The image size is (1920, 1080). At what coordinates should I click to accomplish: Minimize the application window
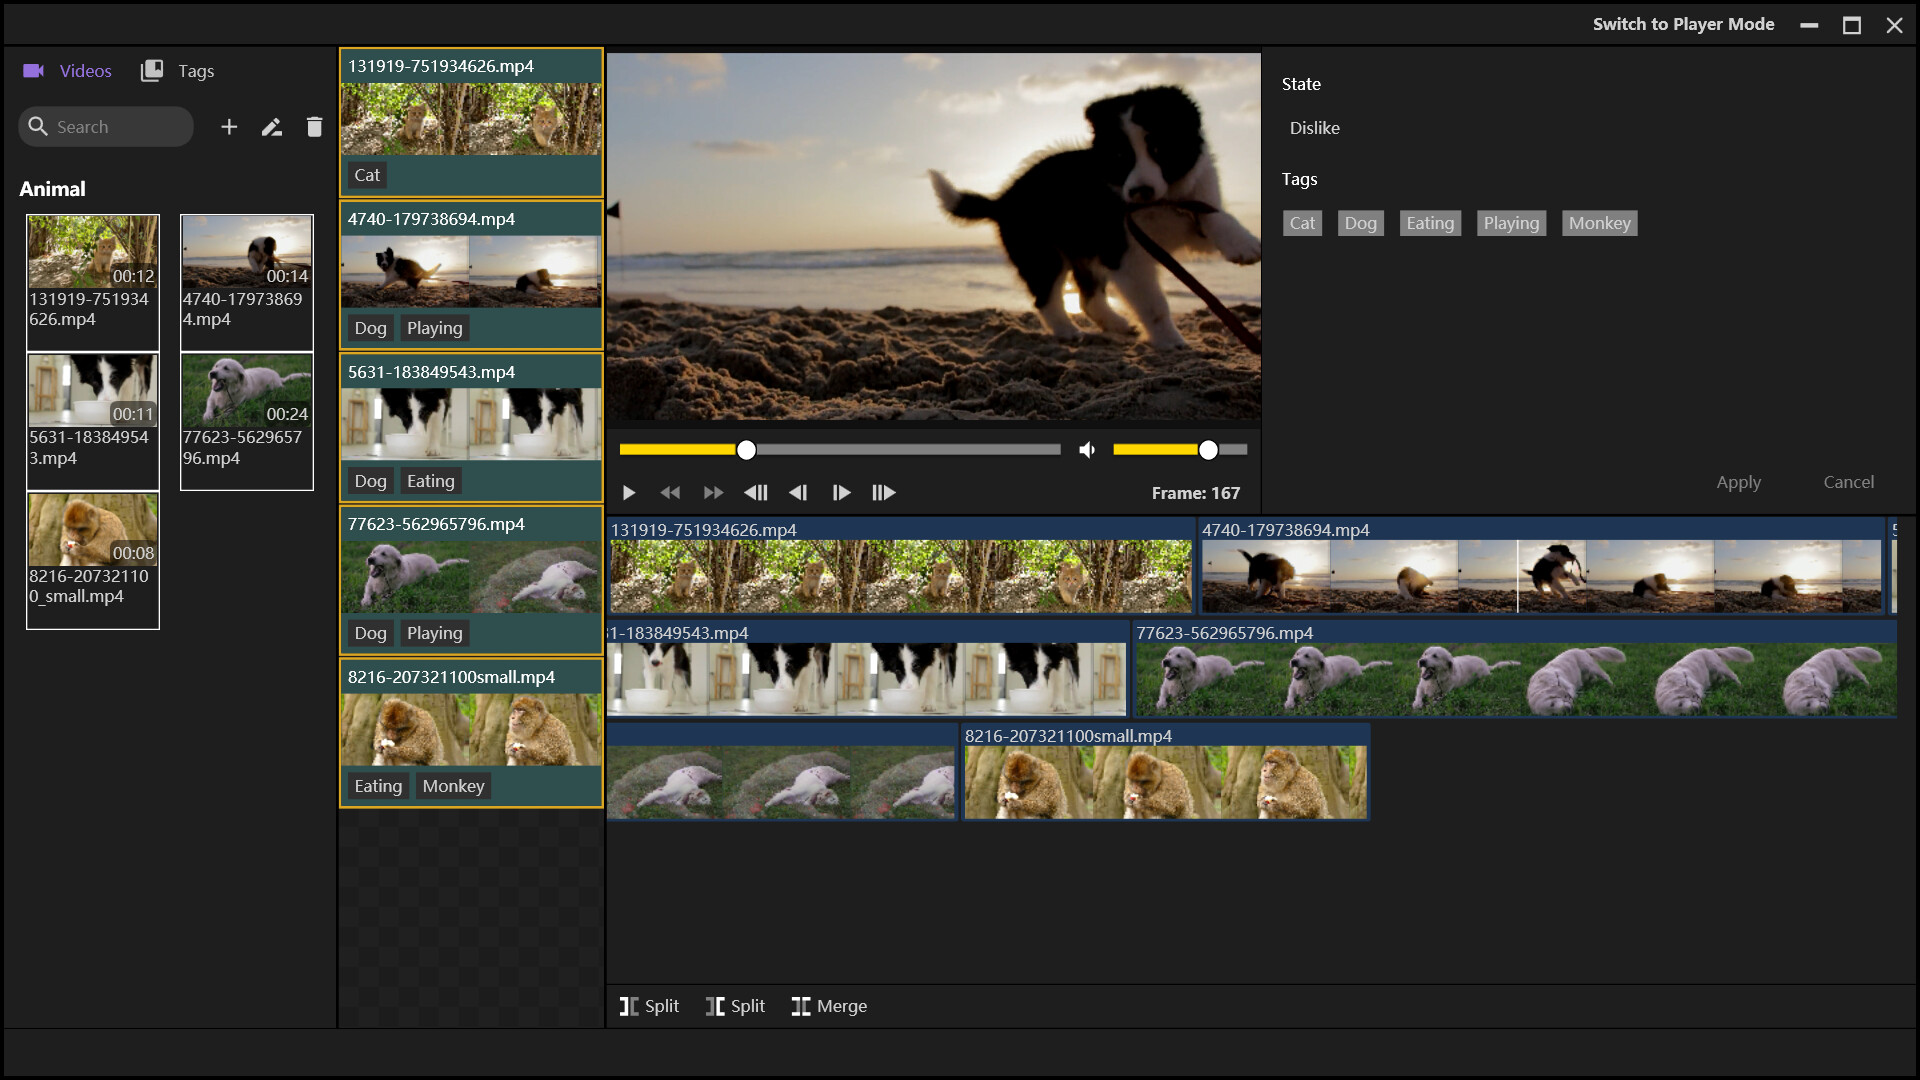pyautogui.click(x=1809, y=25)
